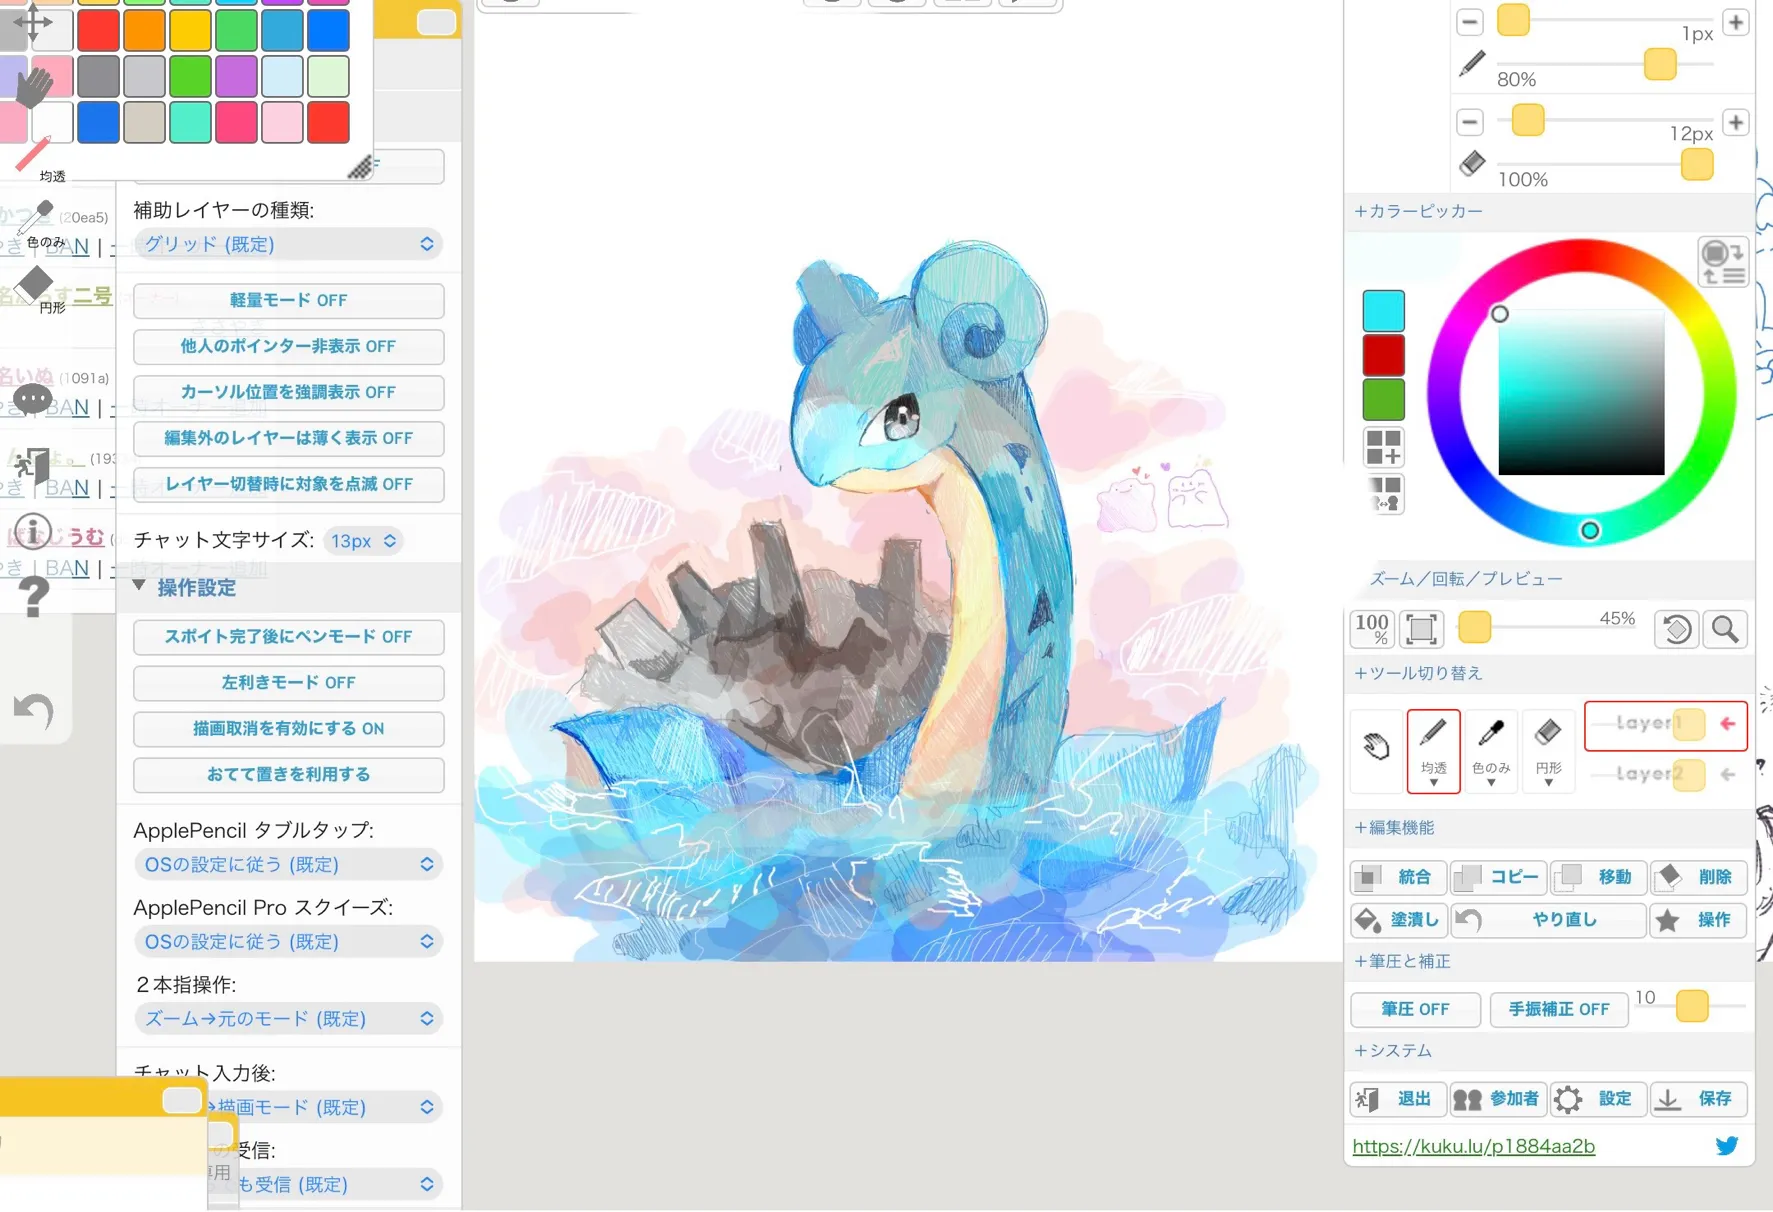This screenshot has width=1773, height=1212.
Task: Click the info icon in the left sidebar
Action: (33, 532)
